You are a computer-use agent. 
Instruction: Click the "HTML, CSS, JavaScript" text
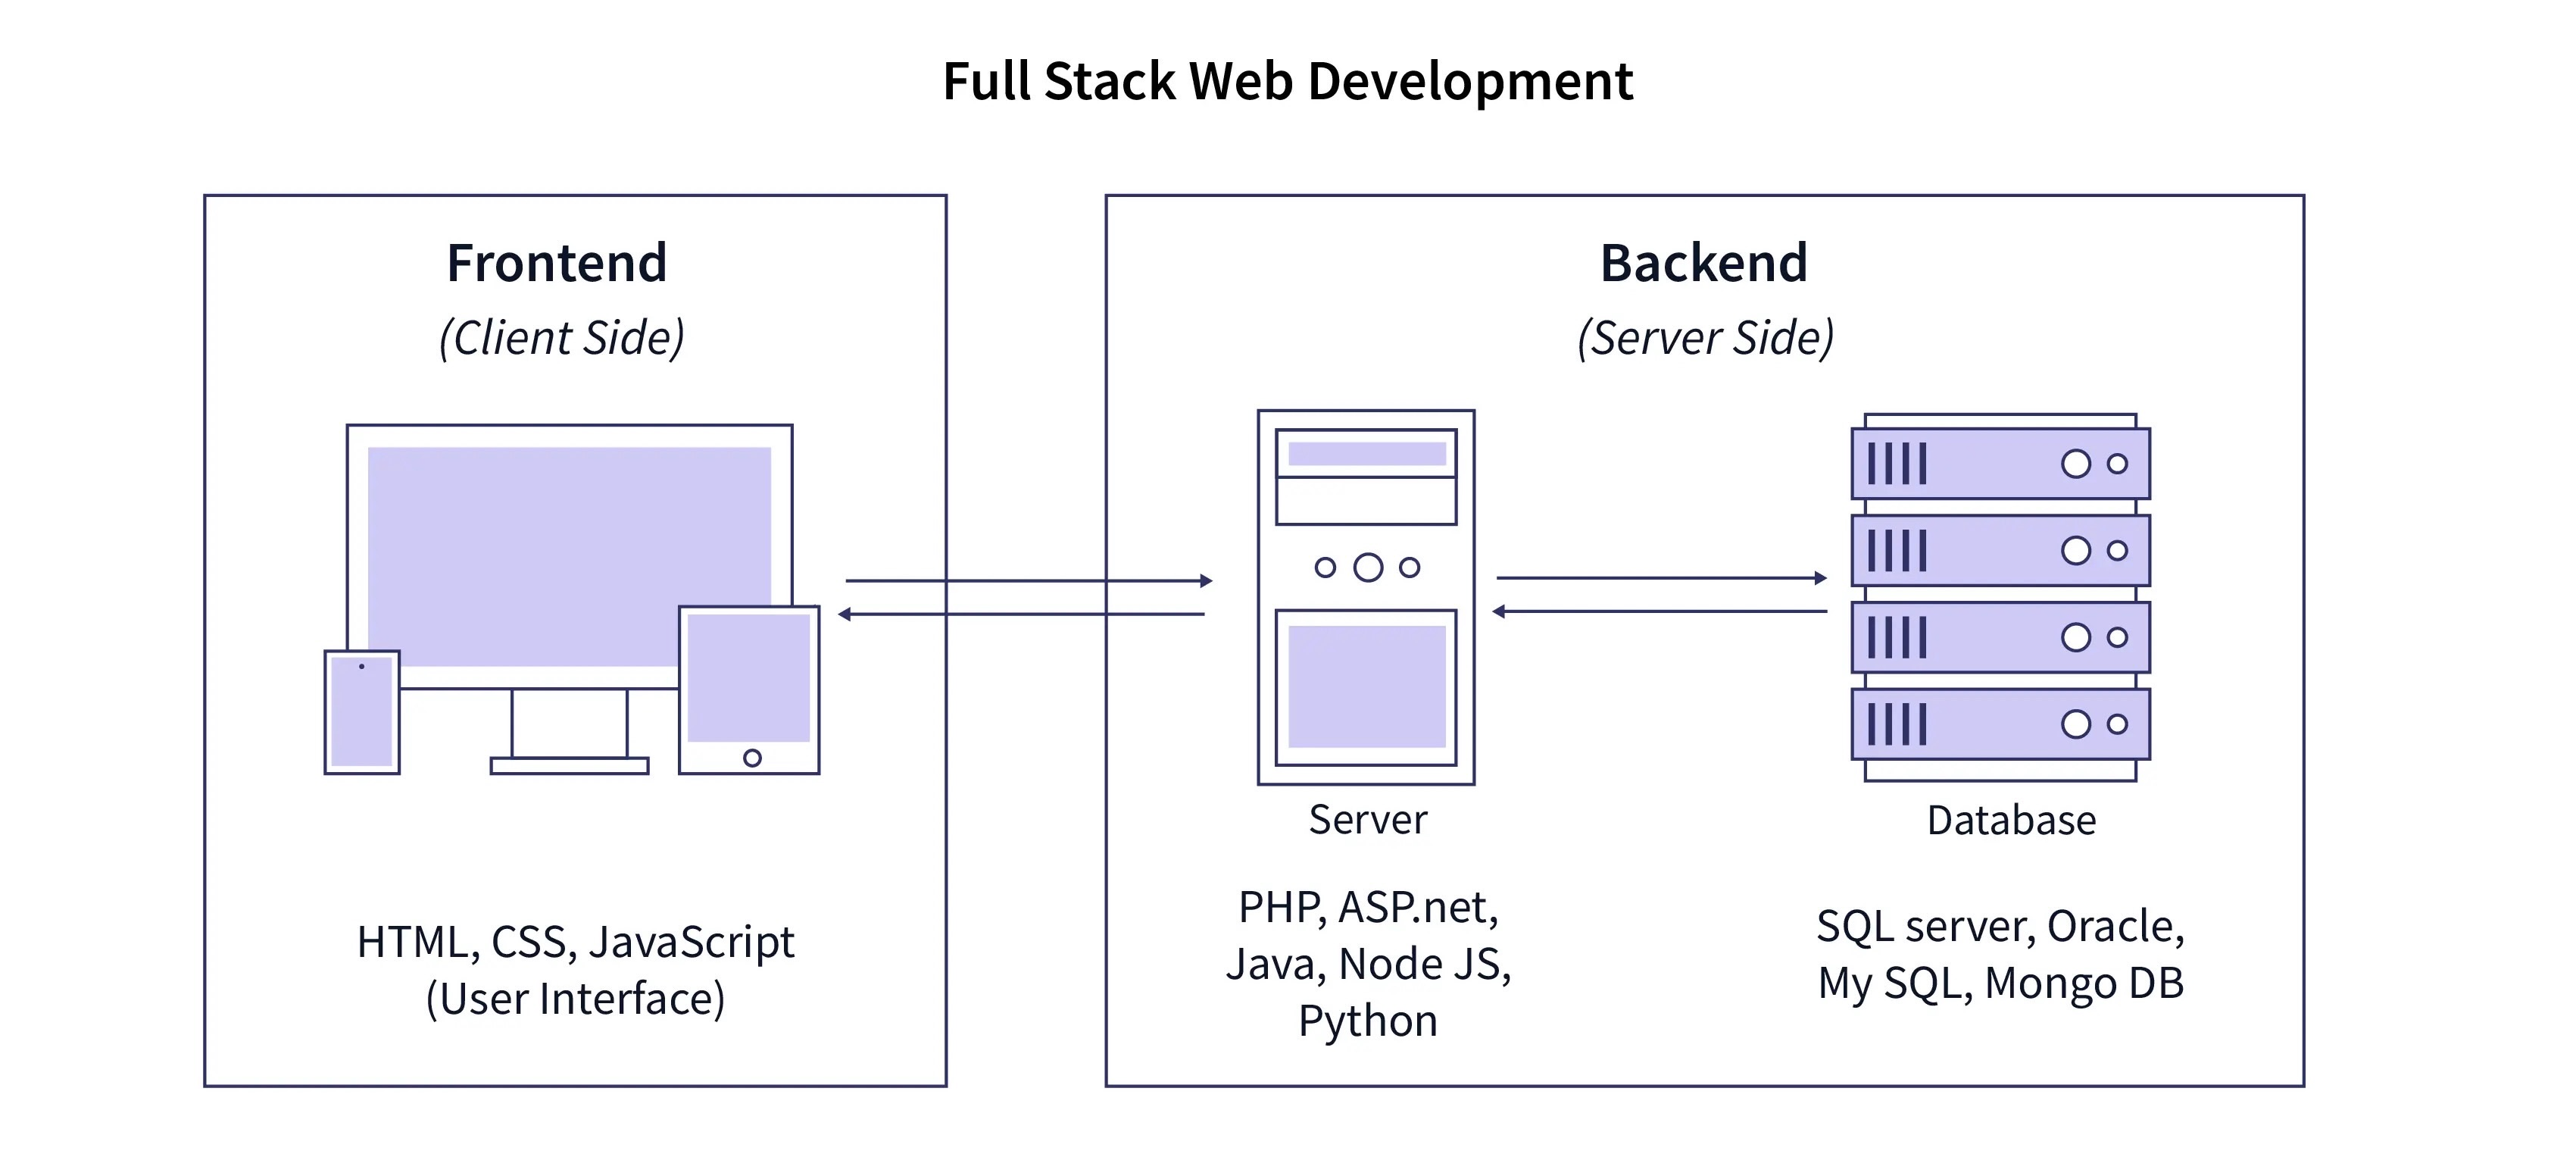point(576,943)
